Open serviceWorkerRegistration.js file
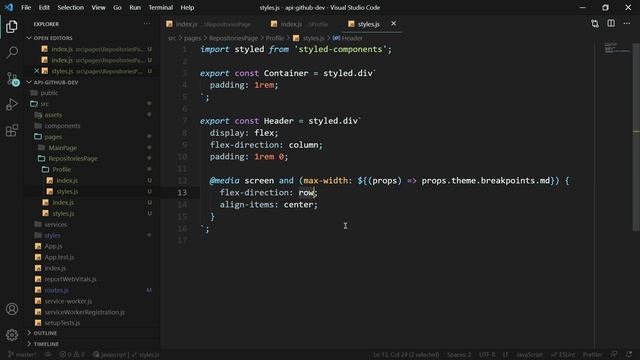 (x=84, y=312)
